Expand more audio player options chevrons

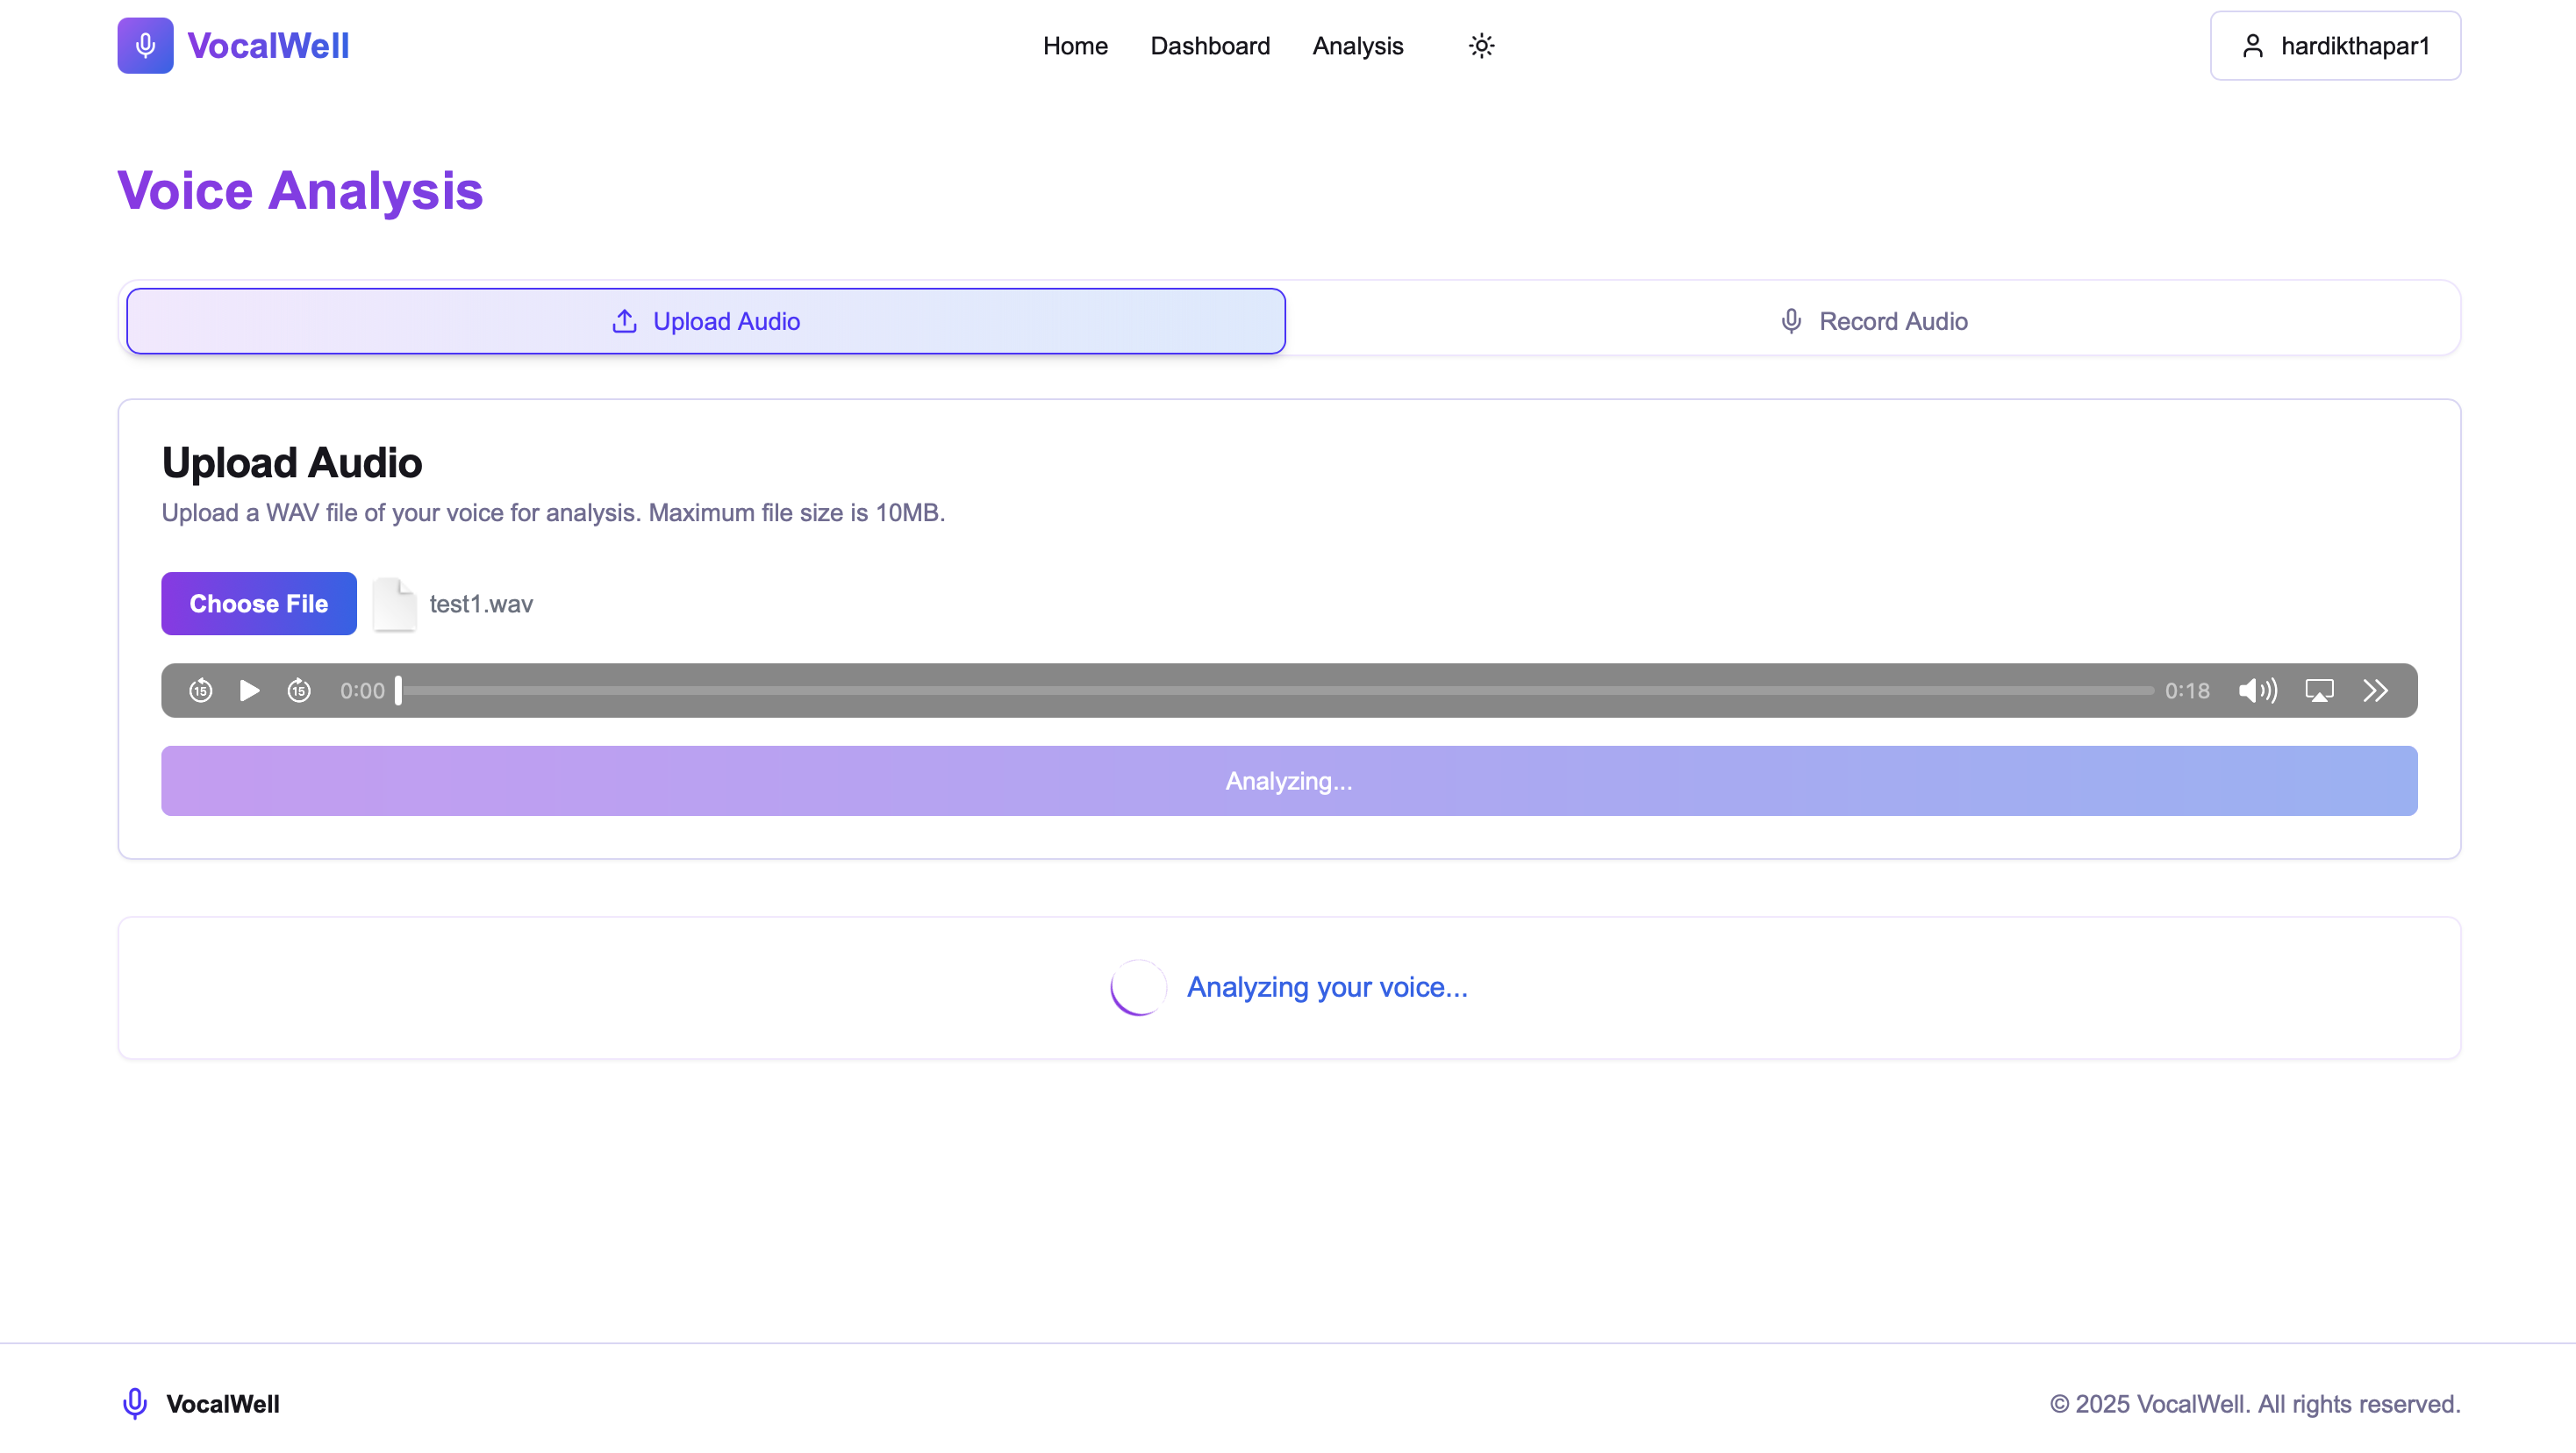2375,690
